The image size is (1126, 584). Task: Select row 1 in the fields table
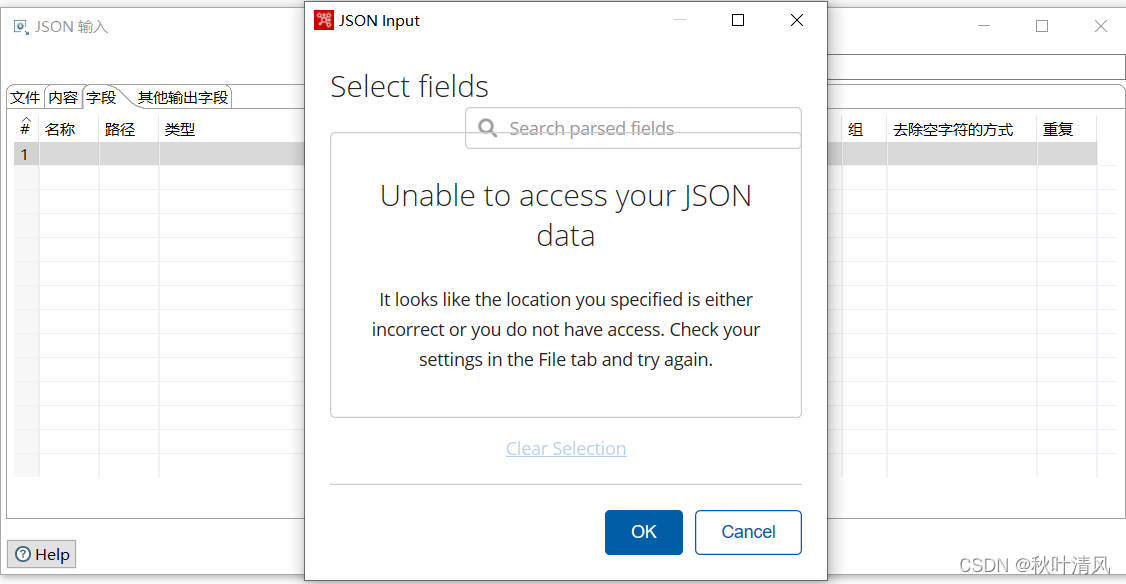click(x=23, y=153)
